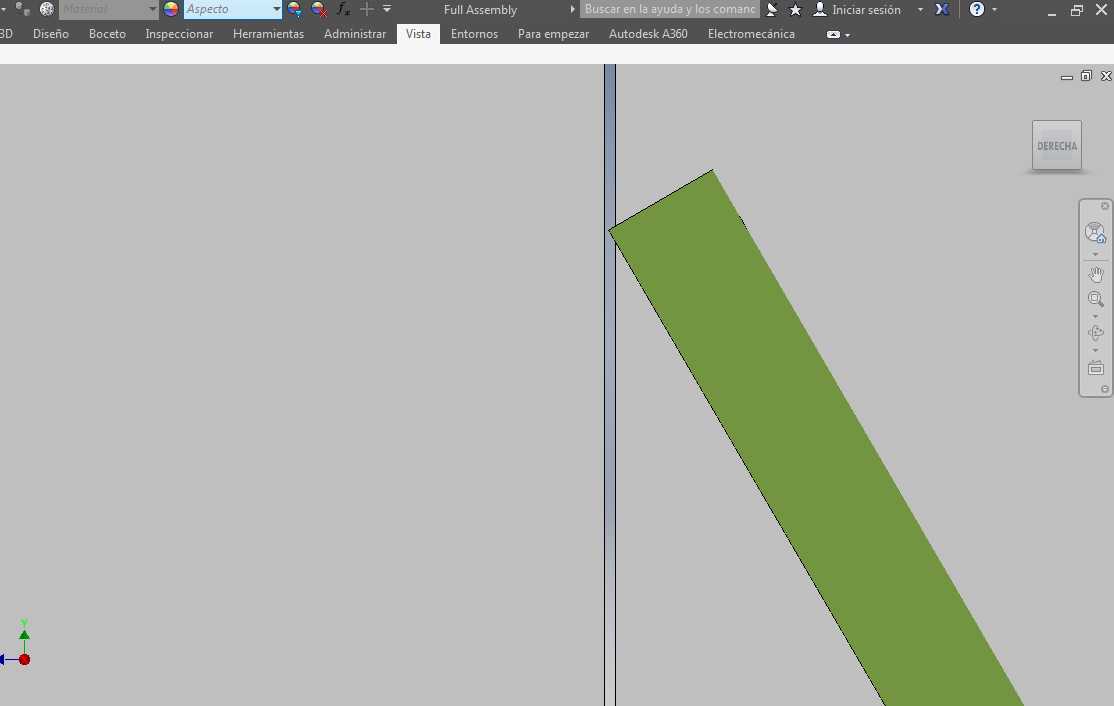Open the help question mark icon
Image resolution: width=1114 pixels, height=706 pixels.
click(x=977, y=9)
